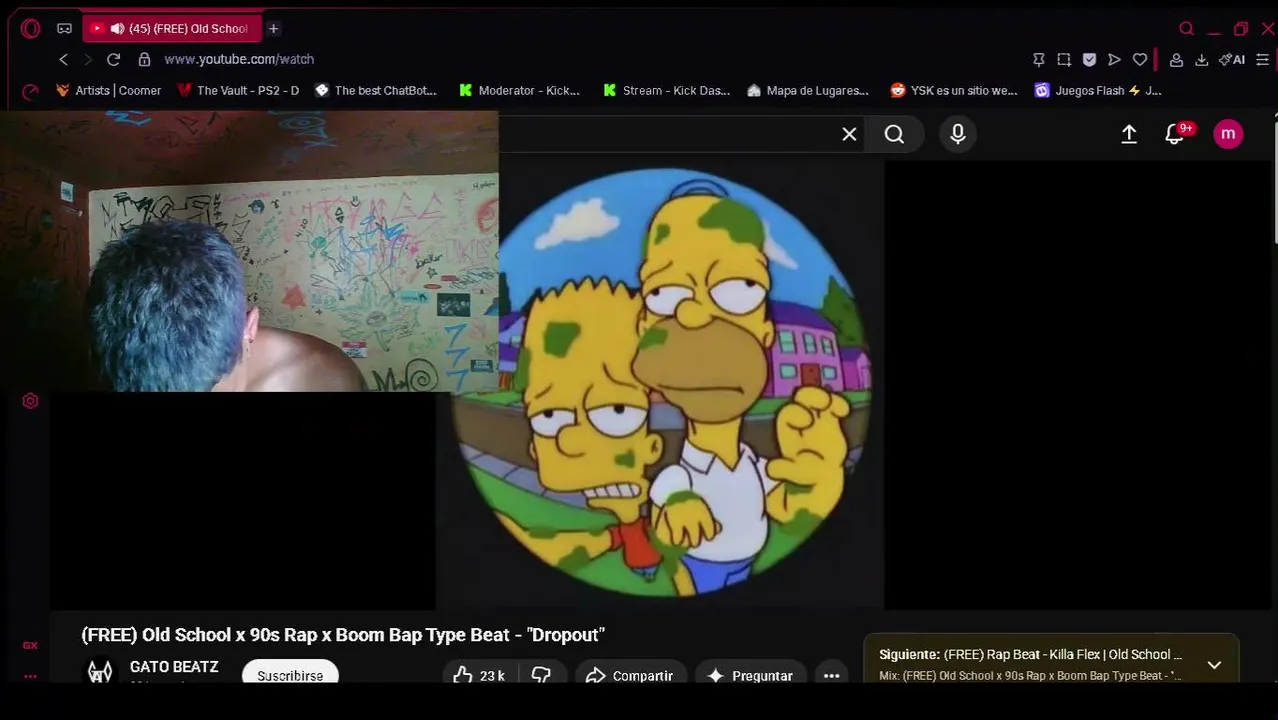1278x720 pixels.
Task: Go back to the previous page
Action: [63, 60]
